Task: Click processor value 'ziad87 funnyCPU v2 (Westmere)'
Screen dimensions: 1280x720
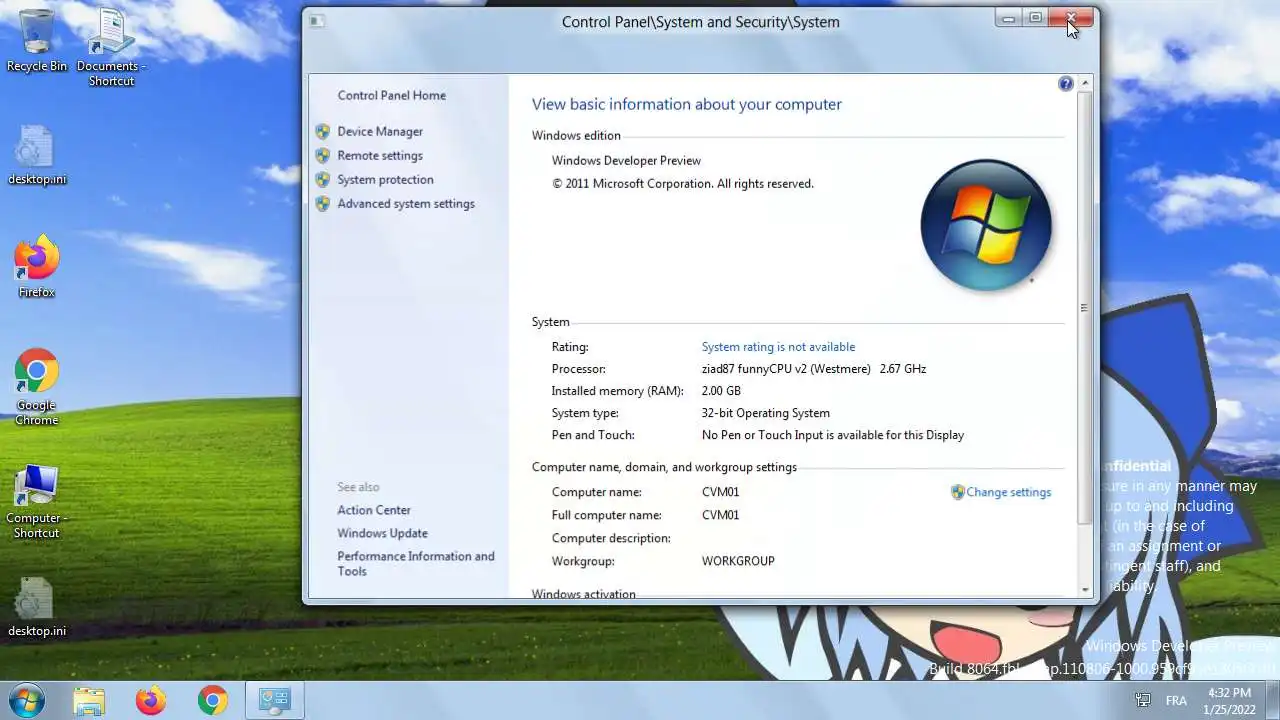Action: click(x=786, y=369)
